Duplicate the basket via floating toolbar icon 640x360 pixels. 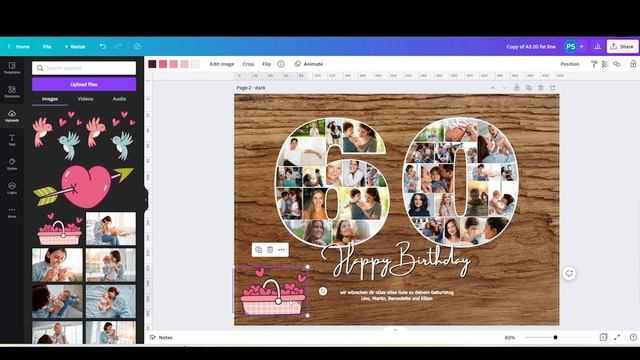(258, 249)
